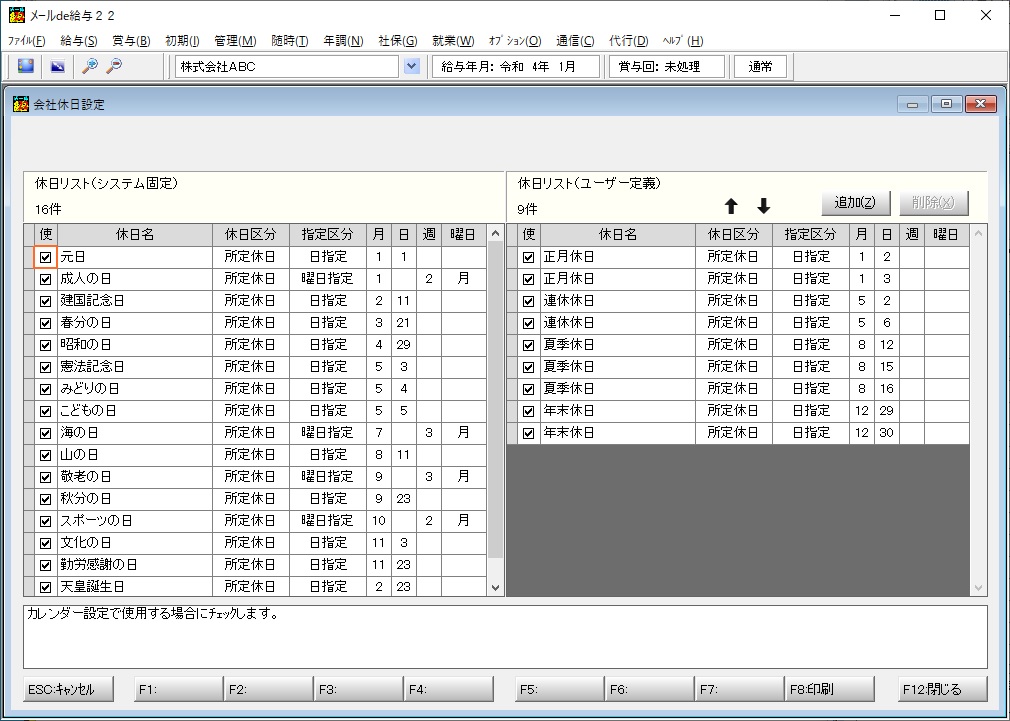1010x721 pixels.
Task: Click the 会社休日設定 window icon
Action: [x=21, y=104]
